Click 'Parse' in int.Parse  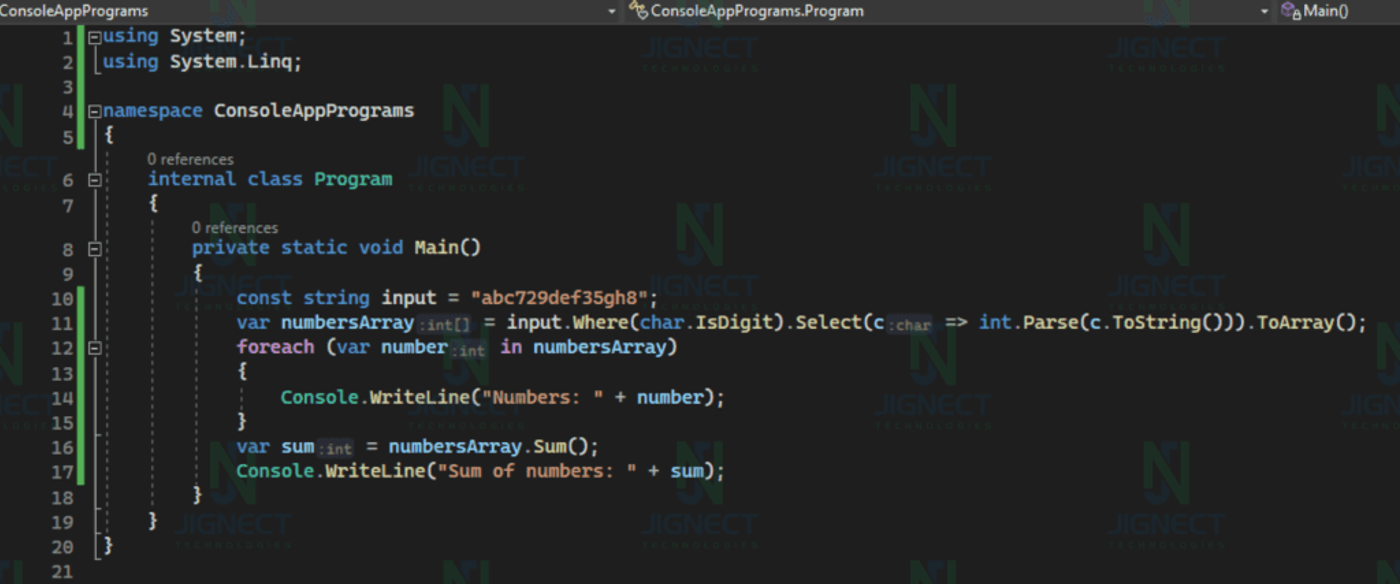click(x=1050, y=322)
